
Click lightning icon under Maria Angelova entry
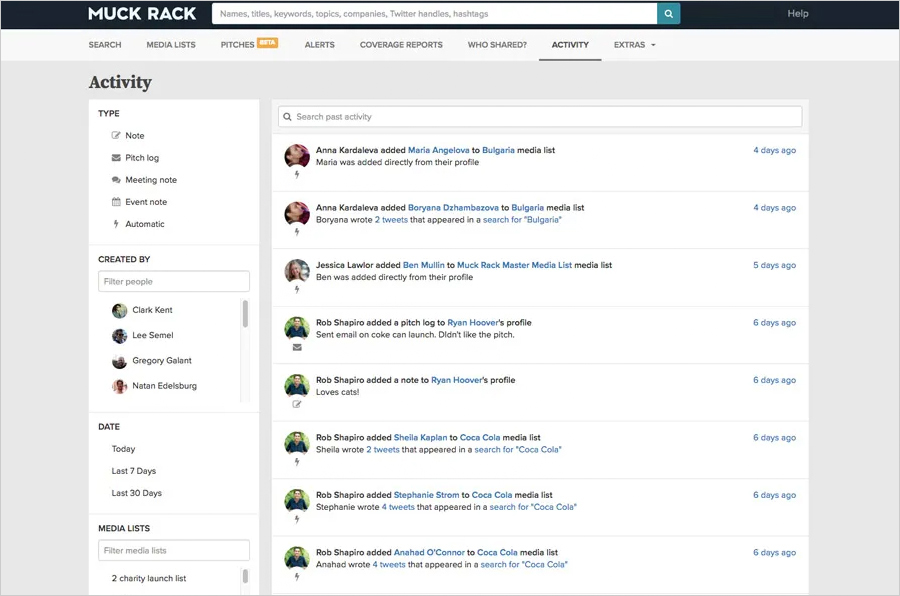point(297,175)
